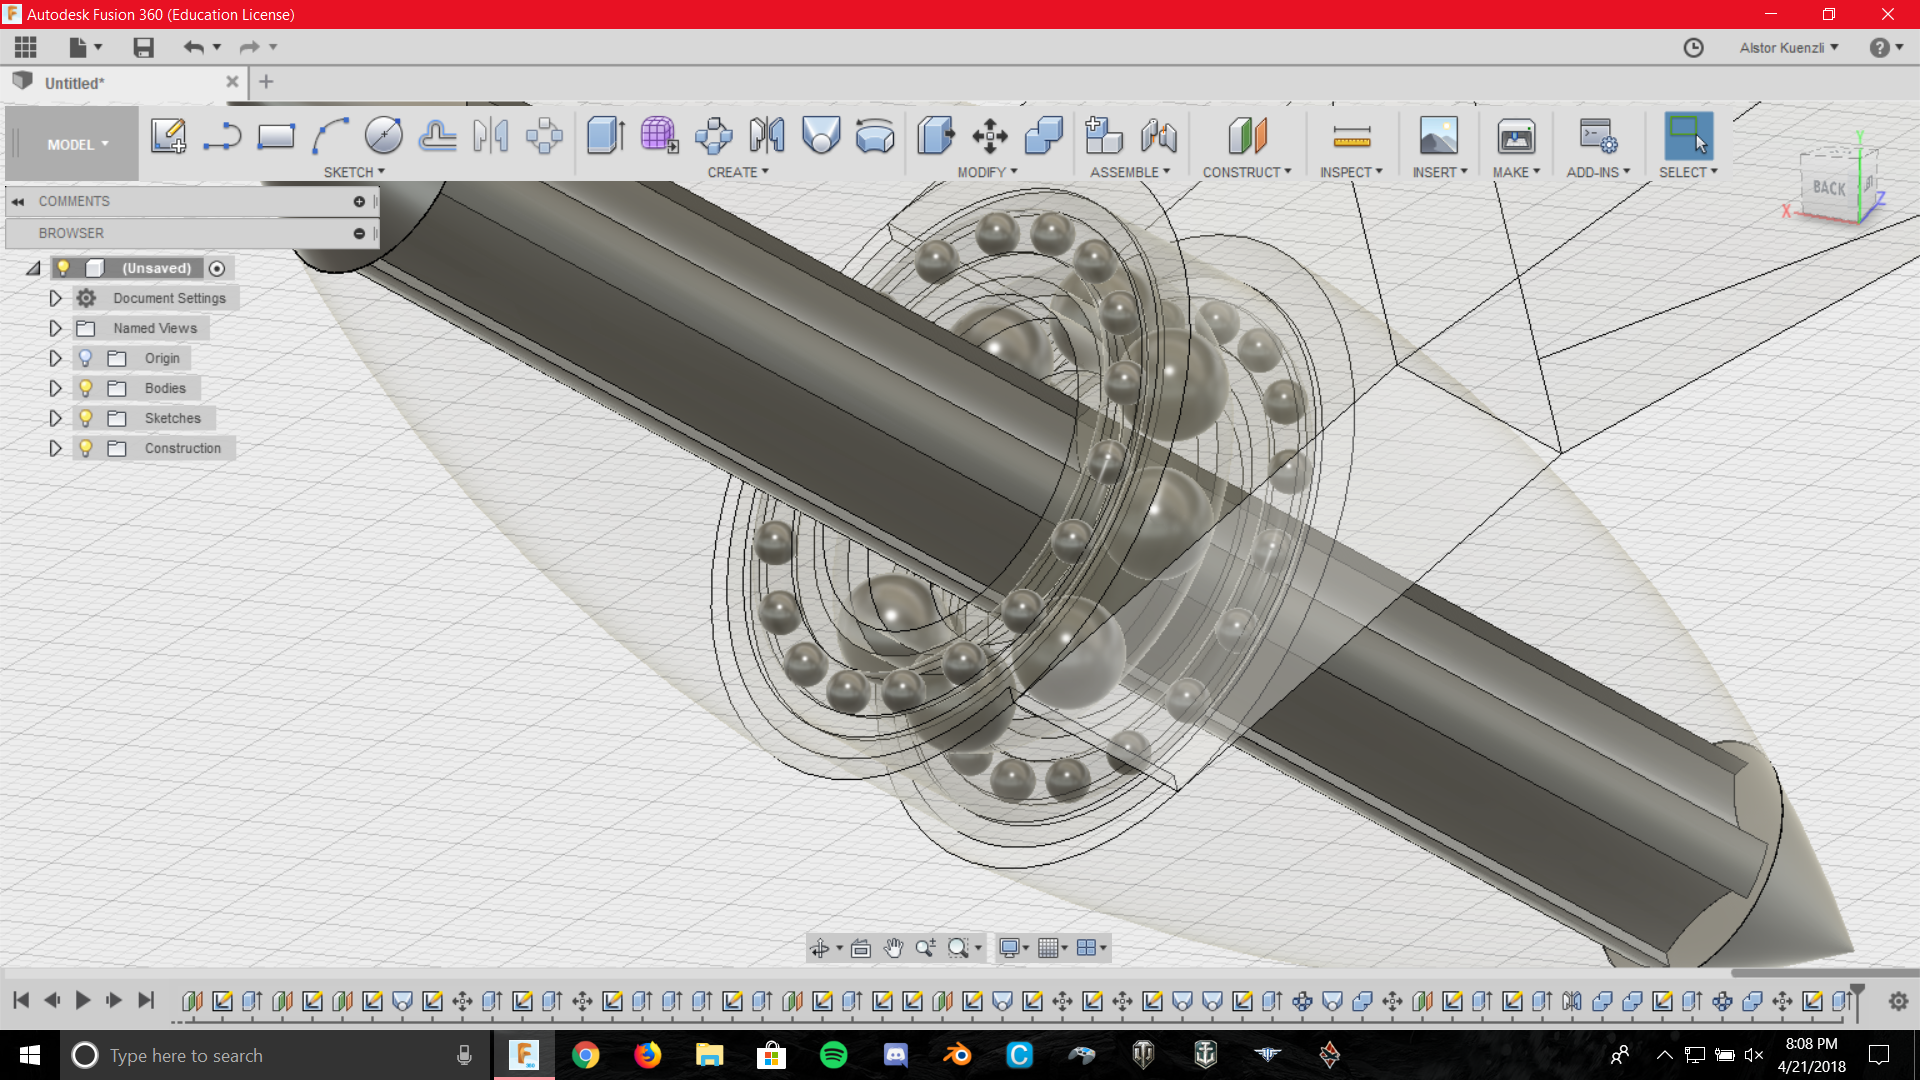1920x1080 pixels.
Task: Open the Joint tool in Assemble
Action: pos(1158,136)
